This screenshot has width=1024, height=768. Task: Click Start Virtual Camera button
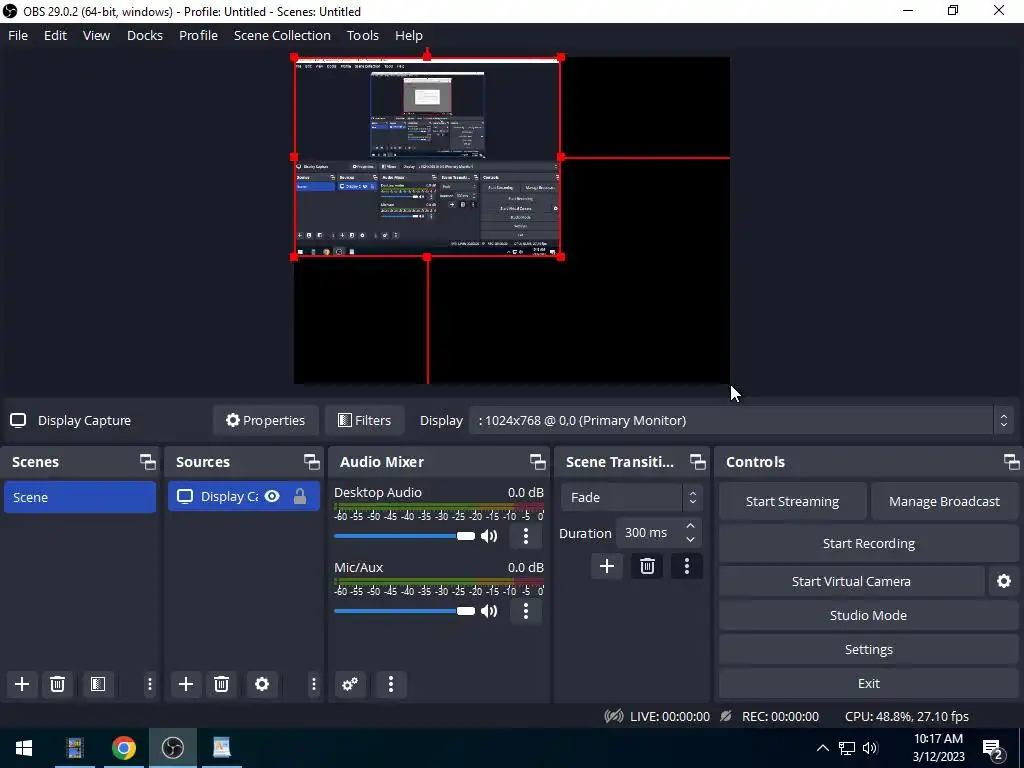tap(851, 581)
